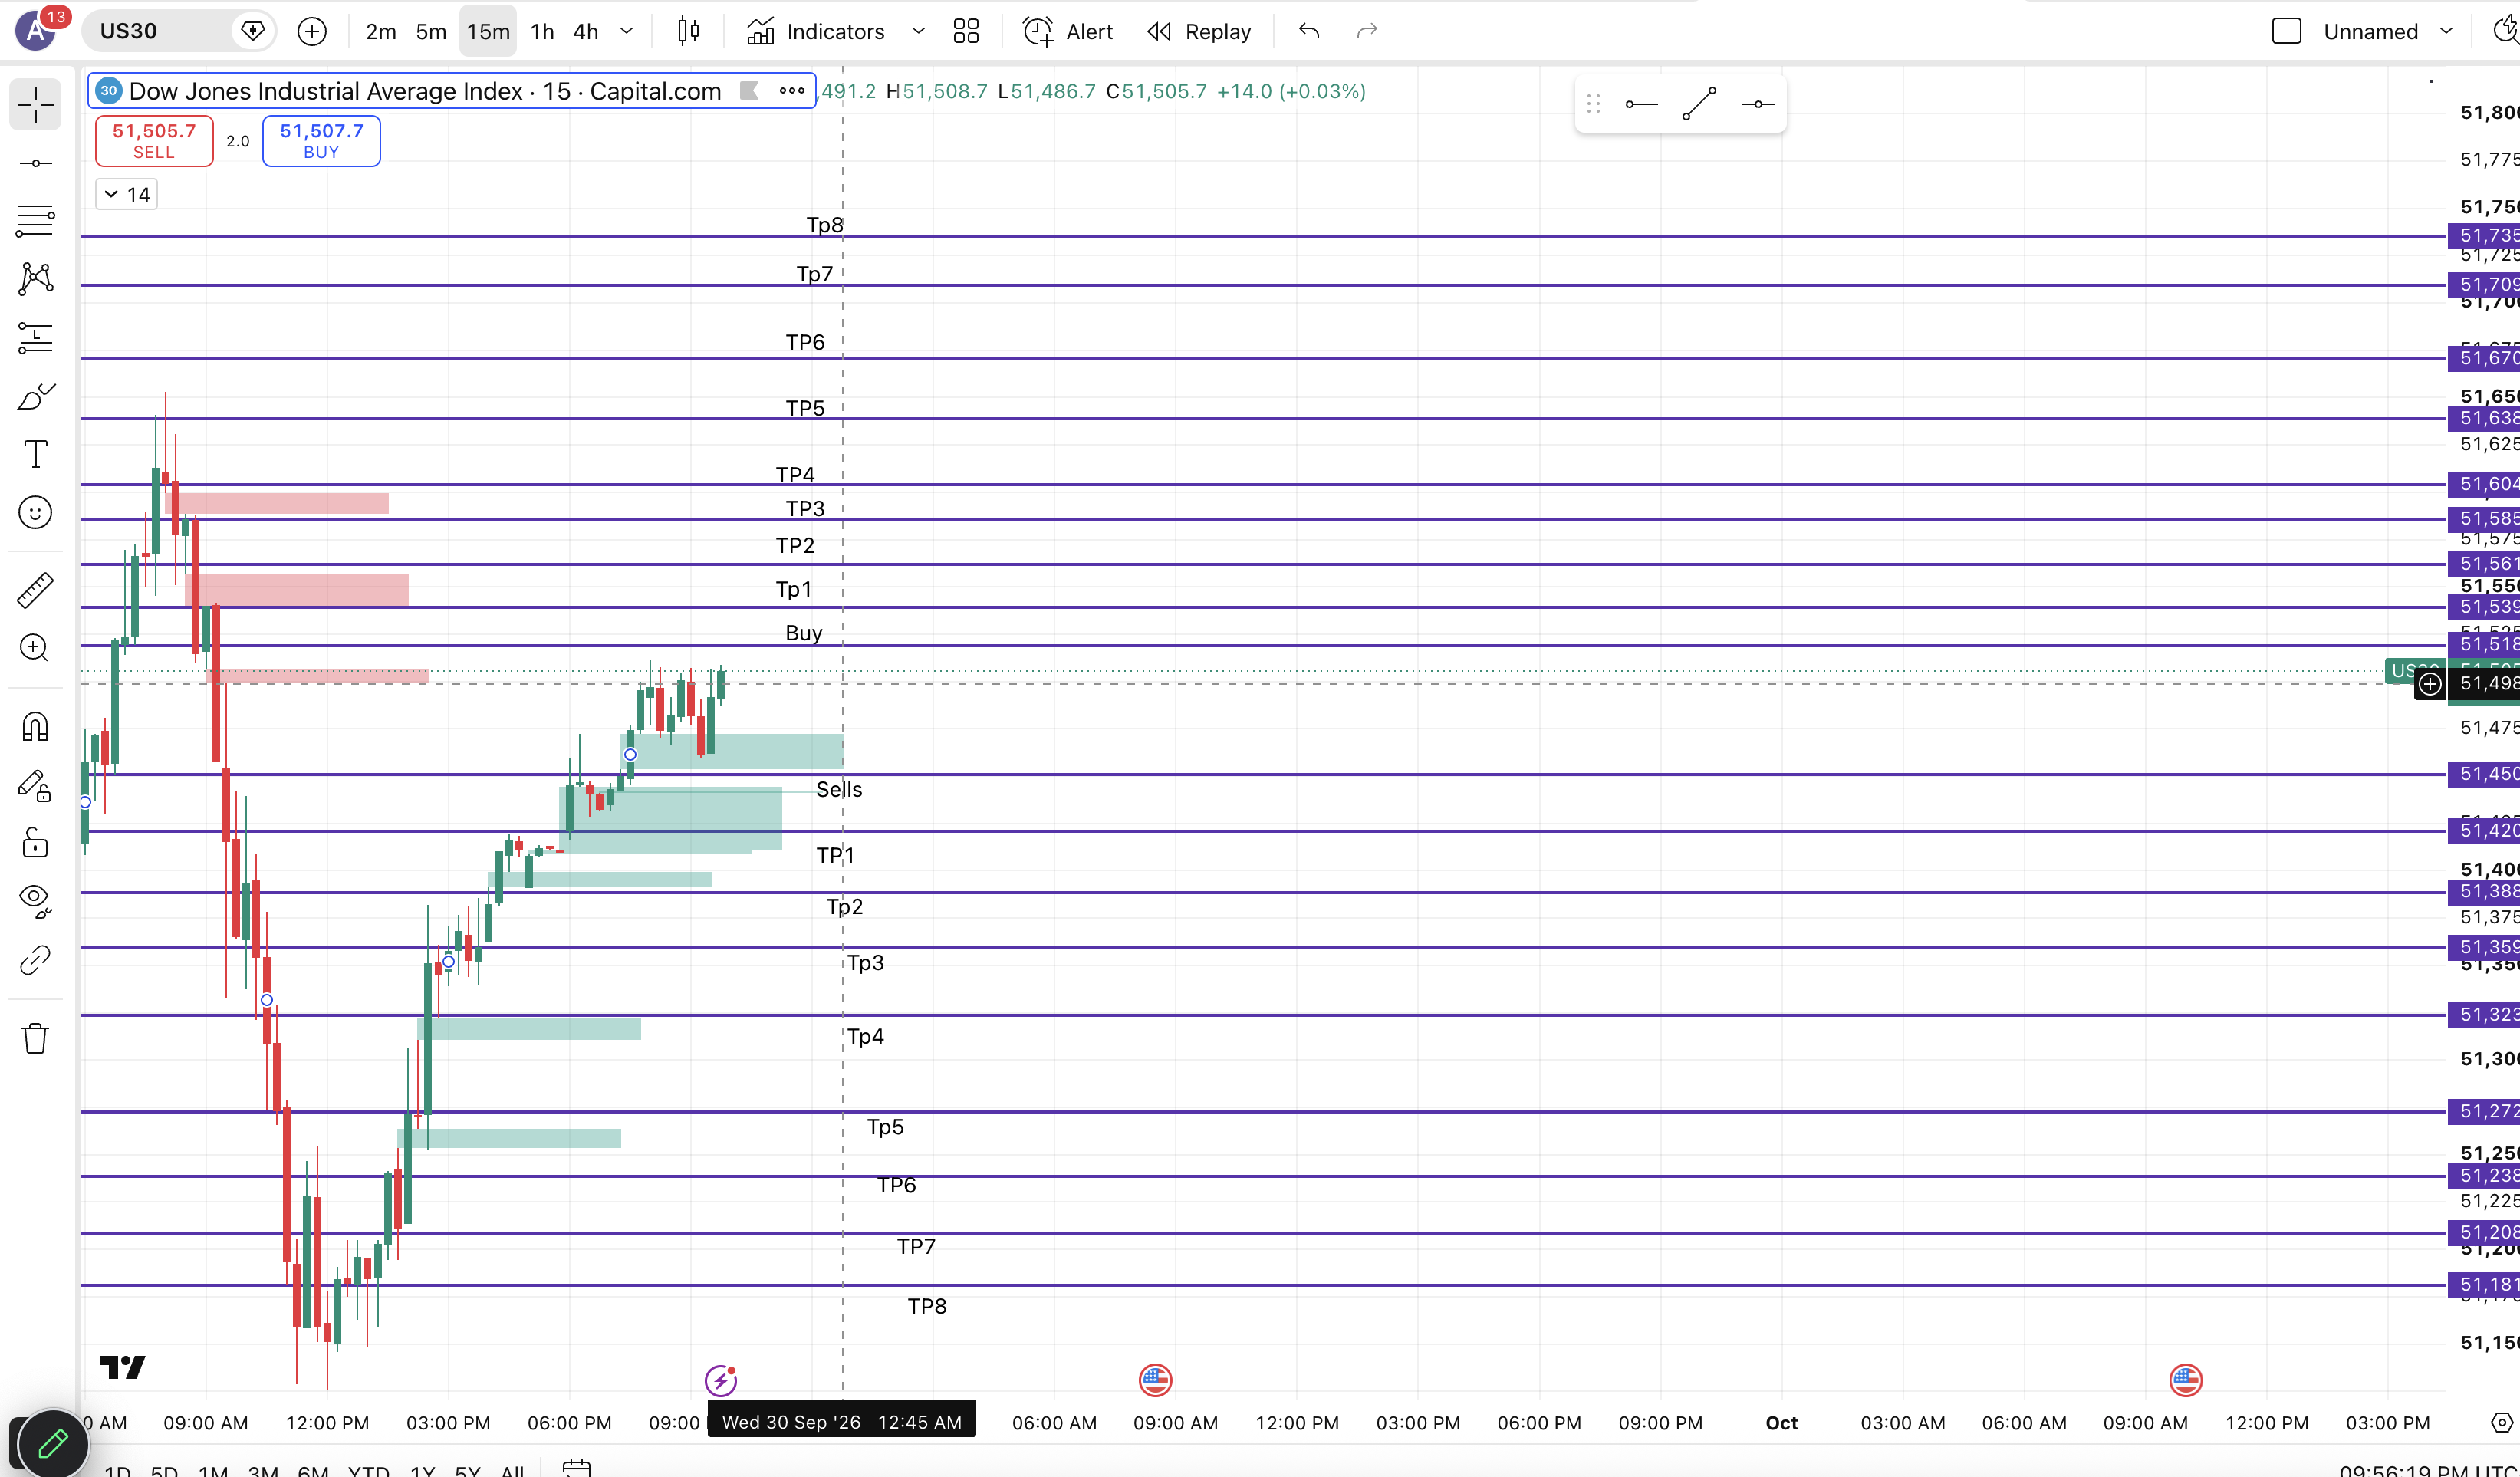Open the Unnamed layout dropdown
Viewport: 2520px width, 1477px height.
[x=2446, y=32]
